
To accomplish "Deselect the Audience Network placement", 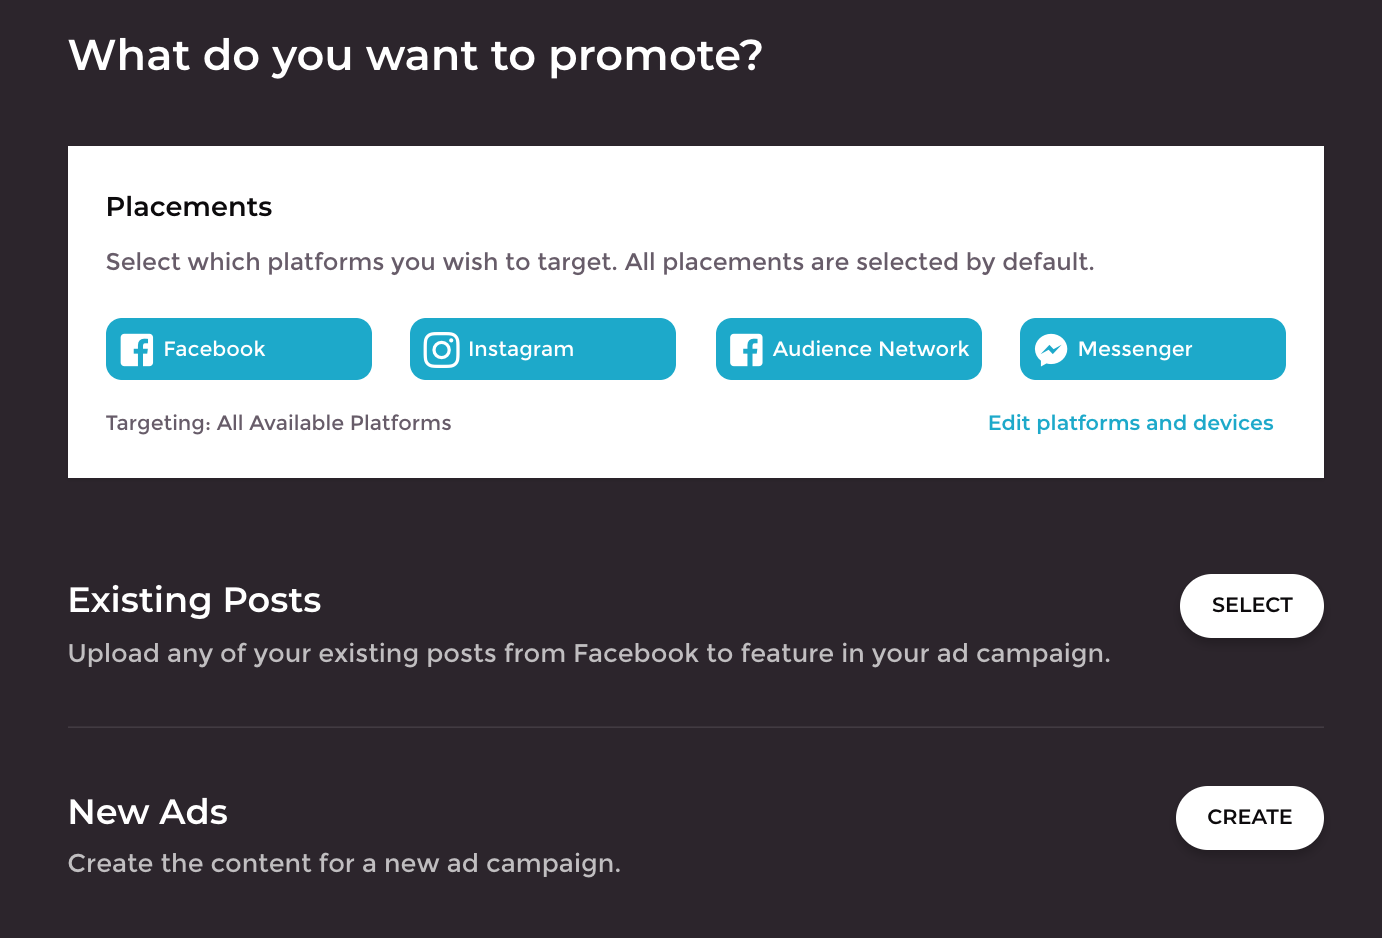I will tap(849, 349).
